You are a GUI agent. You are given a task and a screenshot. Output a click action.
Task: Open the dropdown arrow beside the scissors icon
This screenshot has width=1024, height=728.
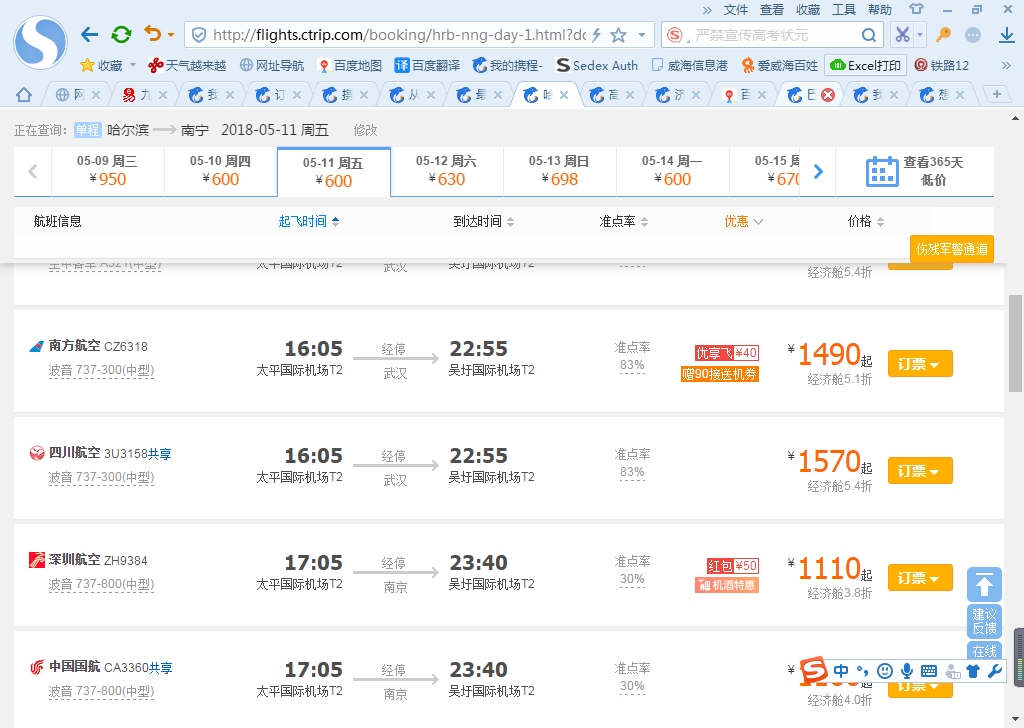tap(920, 35)
